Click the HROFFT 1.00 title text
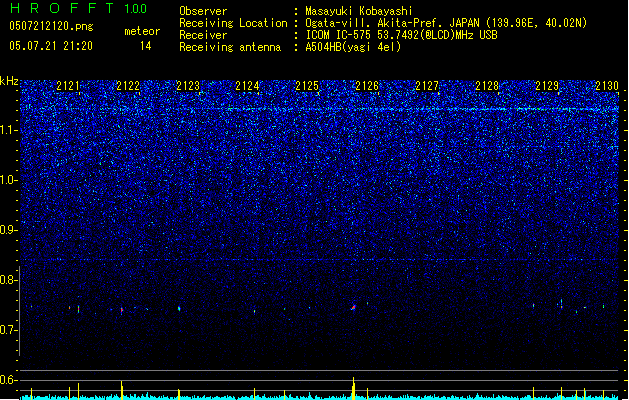This screenshot has width=629, height=400. pos(79,8)
